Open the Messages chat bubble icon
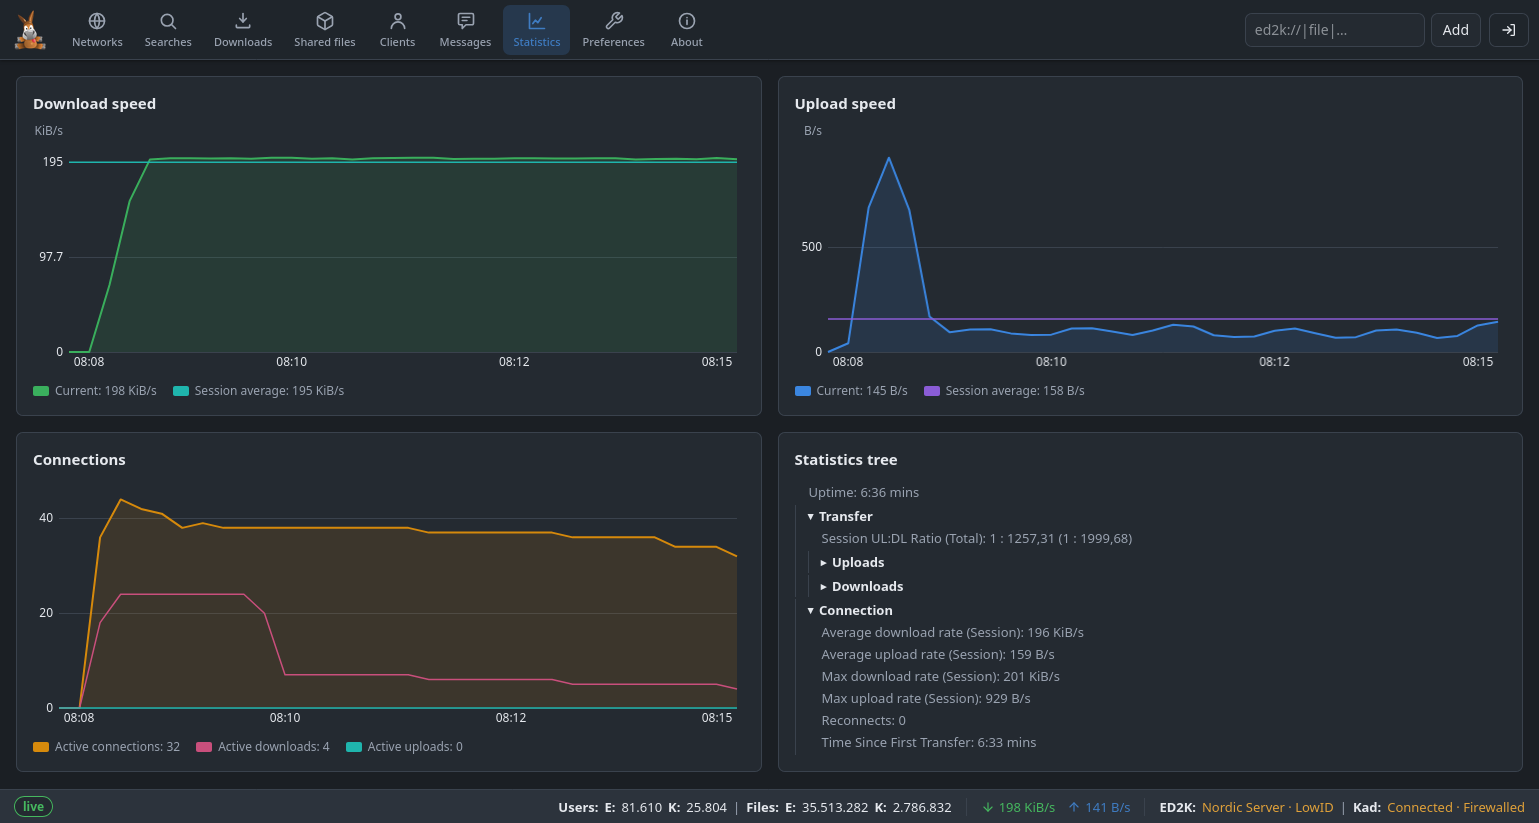 coord(465,21)
